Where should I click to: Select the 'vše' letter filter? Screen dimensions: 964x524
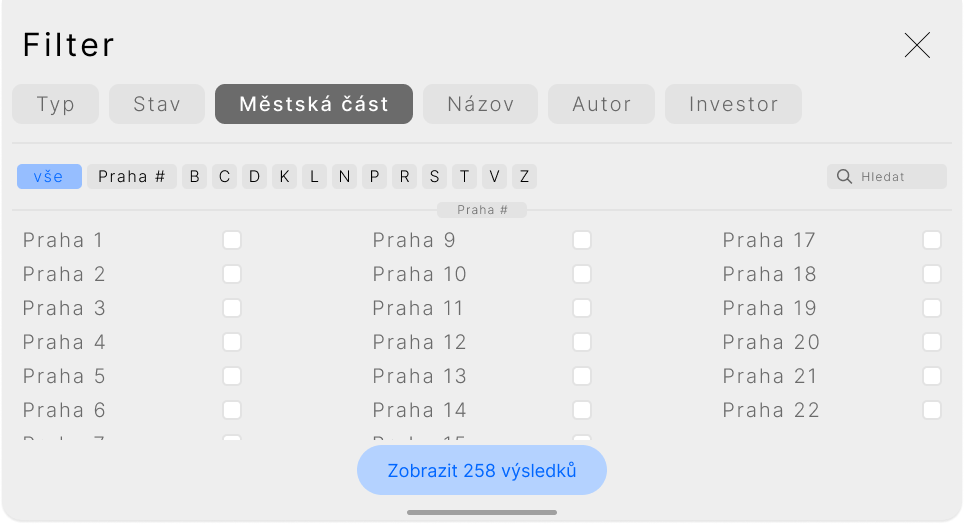pos(49,177)
